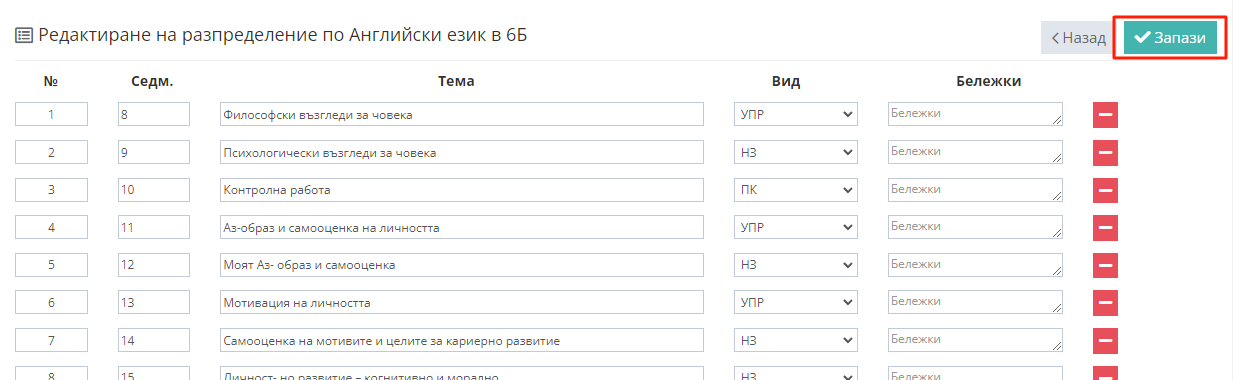Expand the ПК type dropdown in row 3
The image size is (1233, 380).
[x=796, y=190]
